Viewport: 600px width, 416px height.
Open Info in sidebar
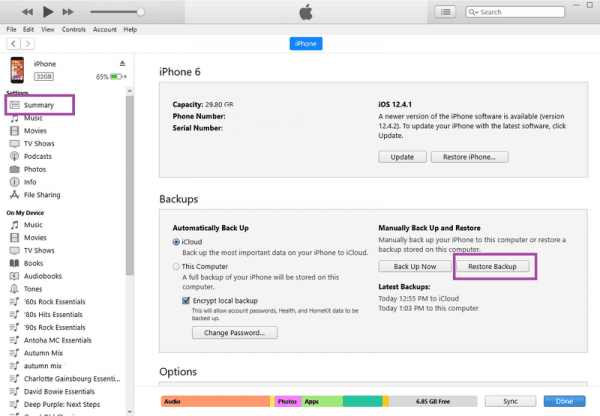tap(30, 182)
